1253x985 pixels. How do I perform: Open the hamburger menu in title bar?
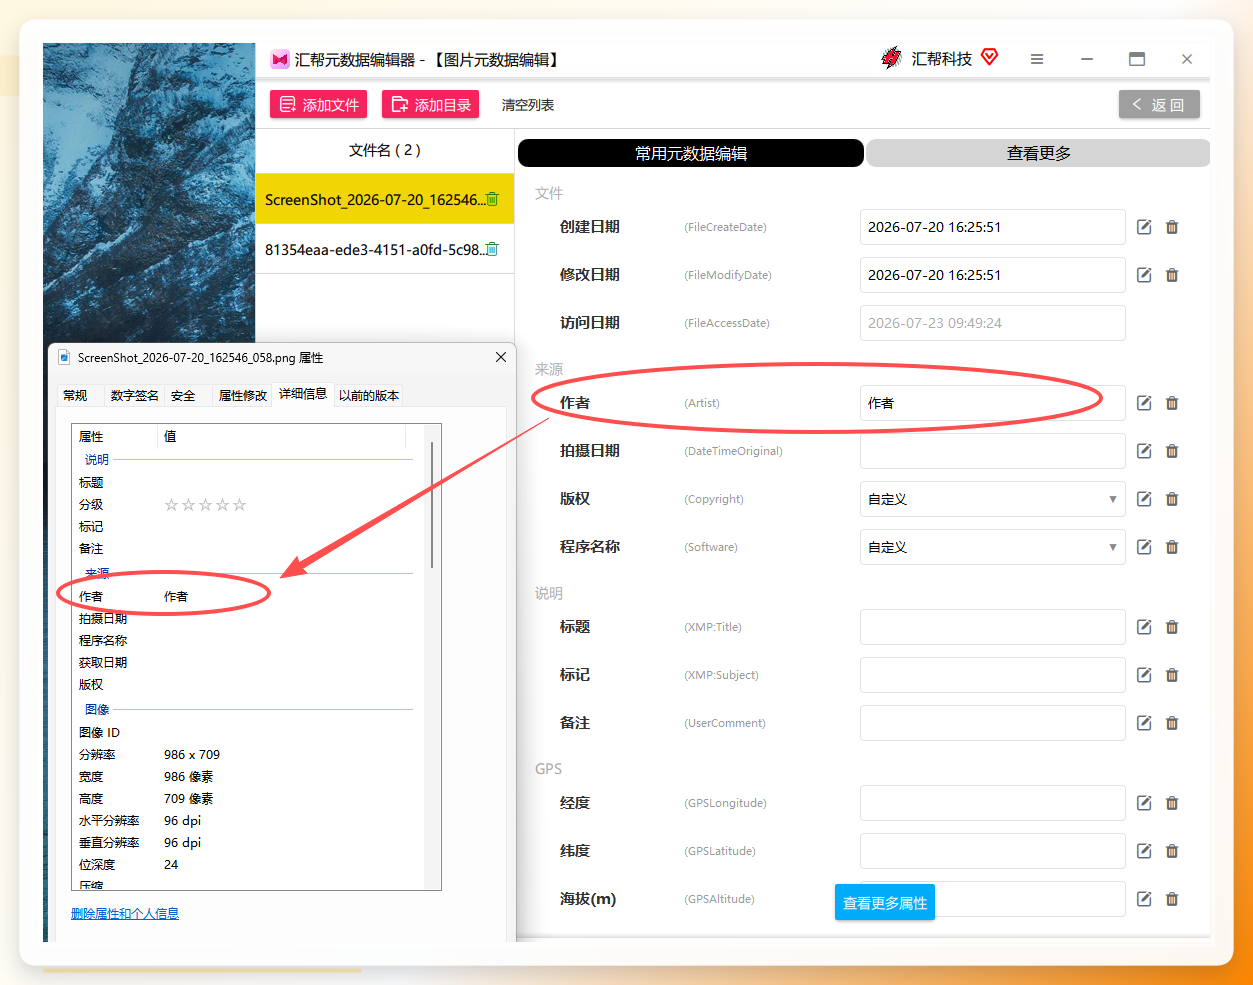1037,59
